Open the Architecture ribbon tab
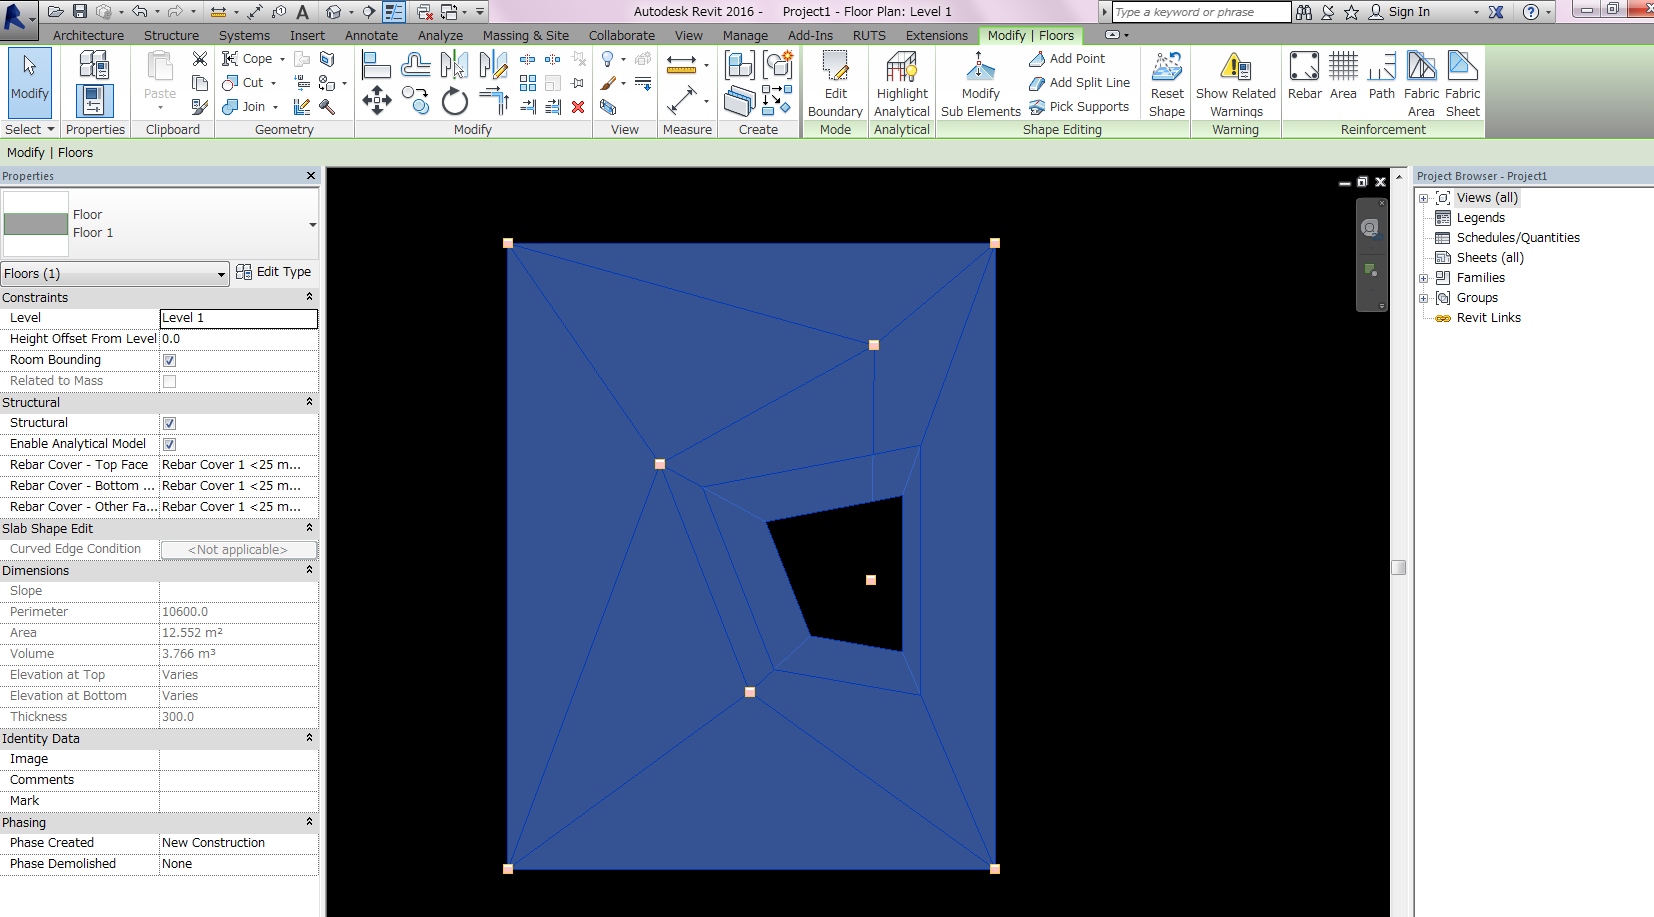Viewport: 1654px width, 917px height. click(88, 35)
